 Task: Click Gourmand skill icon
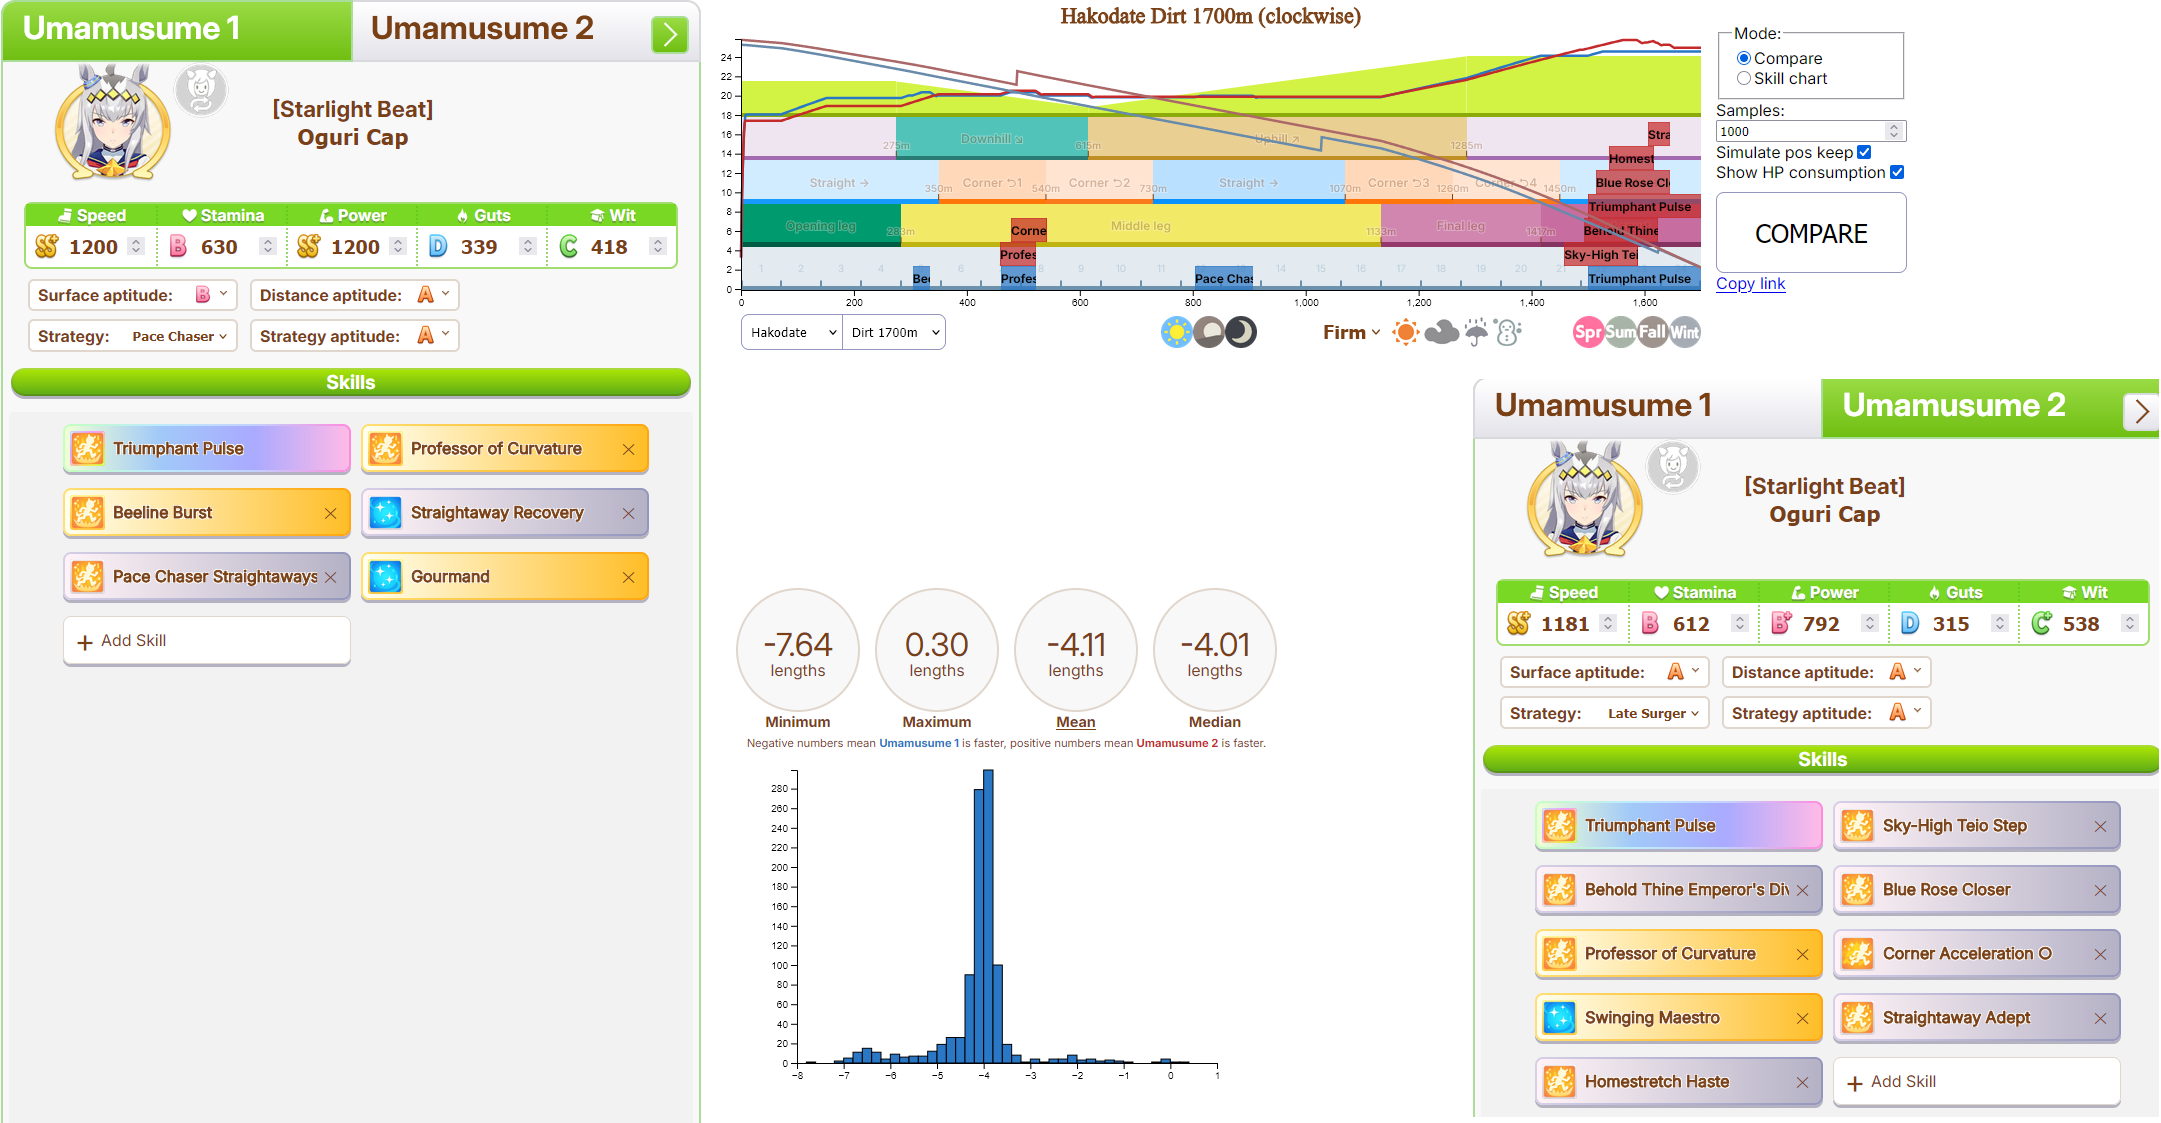click(385, 577)
